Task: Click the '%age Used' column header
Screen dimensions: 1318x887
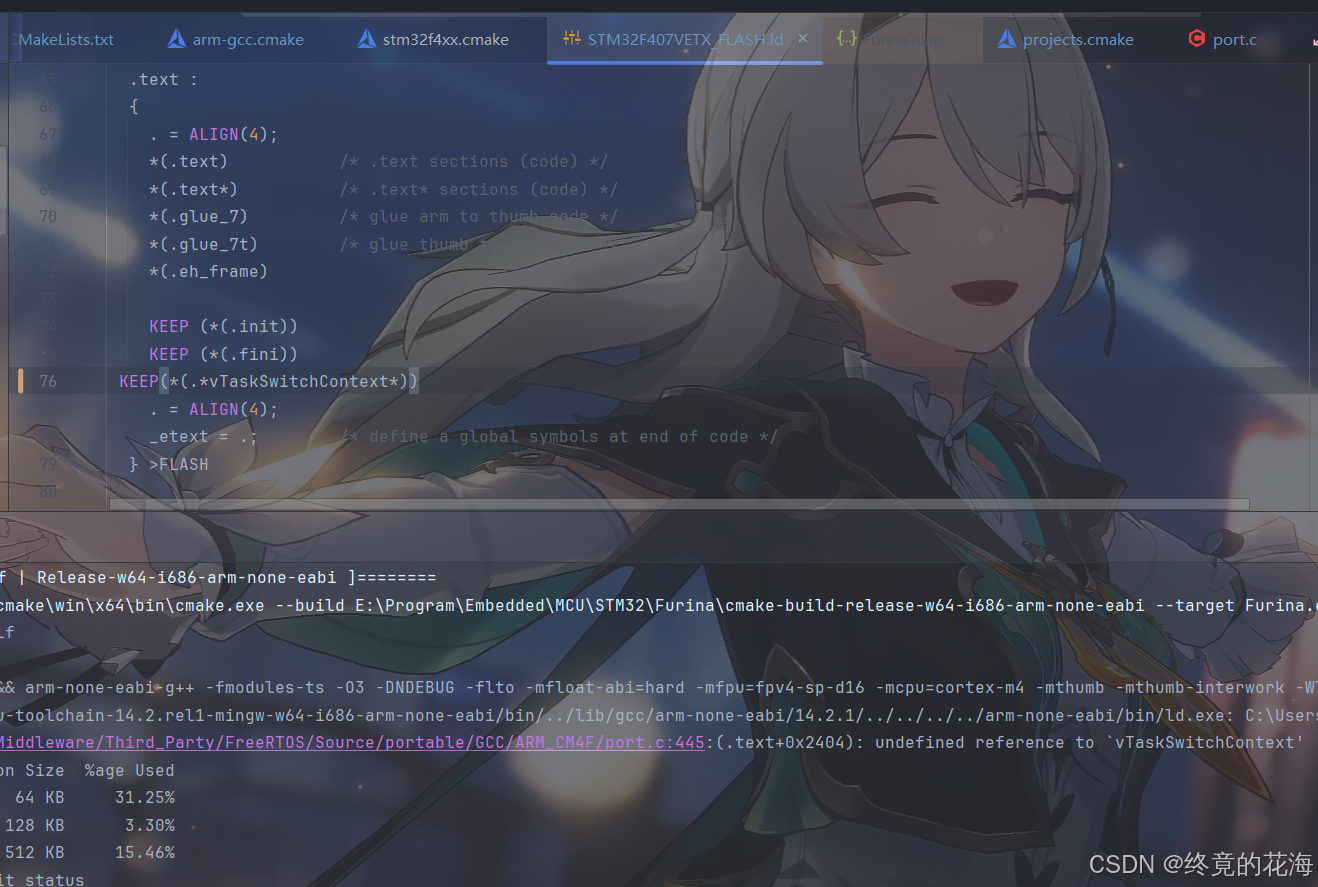Action: coord(130,770)
